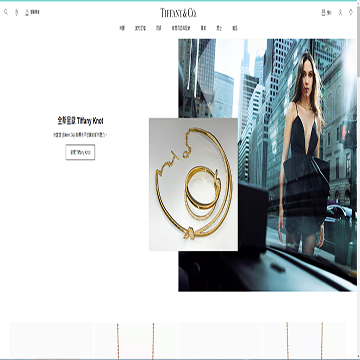Image resolution: width=360 pixels, height=360 pixels.
Task: Open the Jewelry (珠宝) navigation menu
Action: [122, 28]
